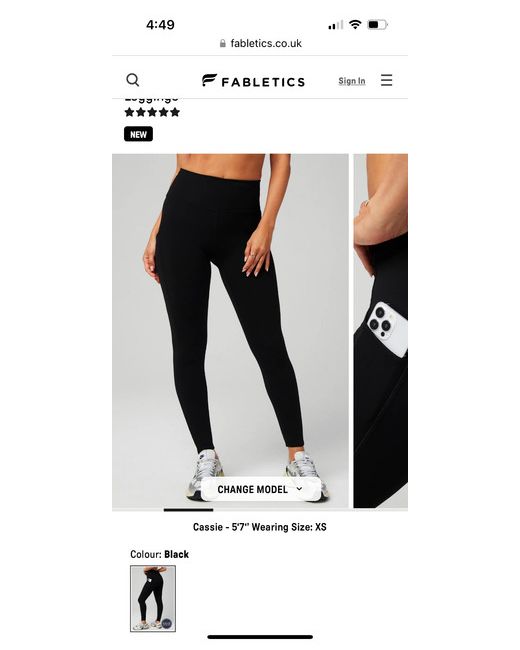Tap the padlock icon beside fabletics.co.uk
Viewport: 520px width, 650px height.
pos(223,43)
